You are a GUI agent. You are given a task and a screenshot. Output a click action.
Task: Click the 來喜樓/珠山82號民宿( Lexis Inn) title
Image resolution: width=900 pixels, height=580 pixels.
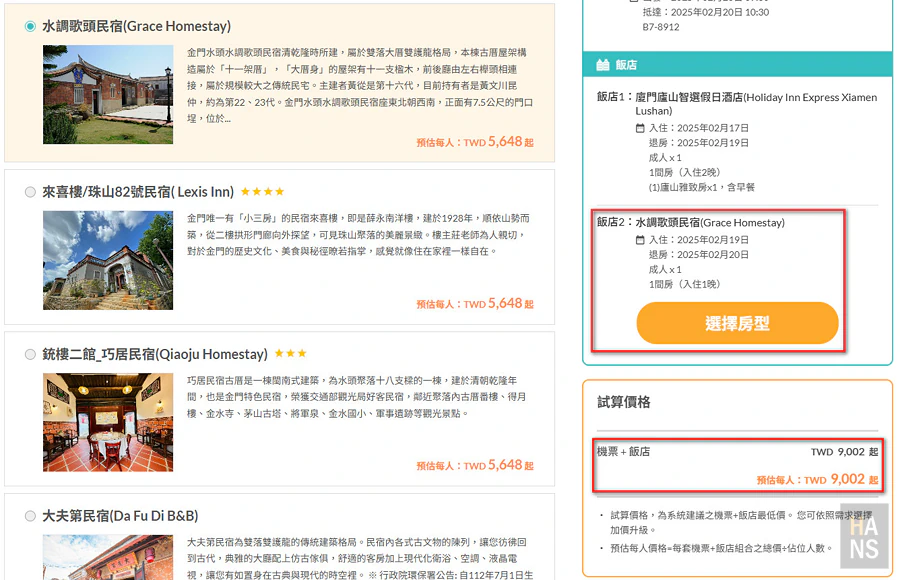click(138, 192)
